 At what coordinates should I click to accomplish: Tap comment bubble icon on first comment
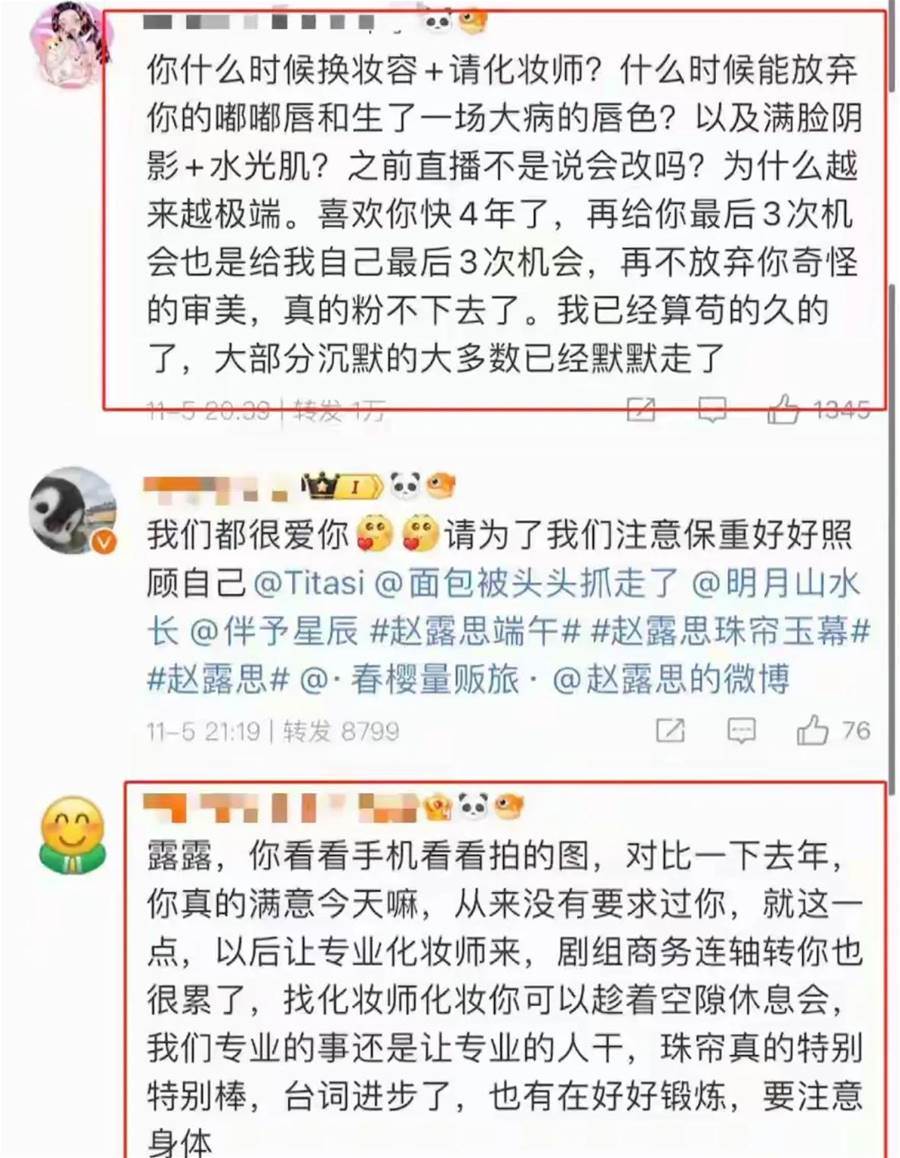coord(712,409)
